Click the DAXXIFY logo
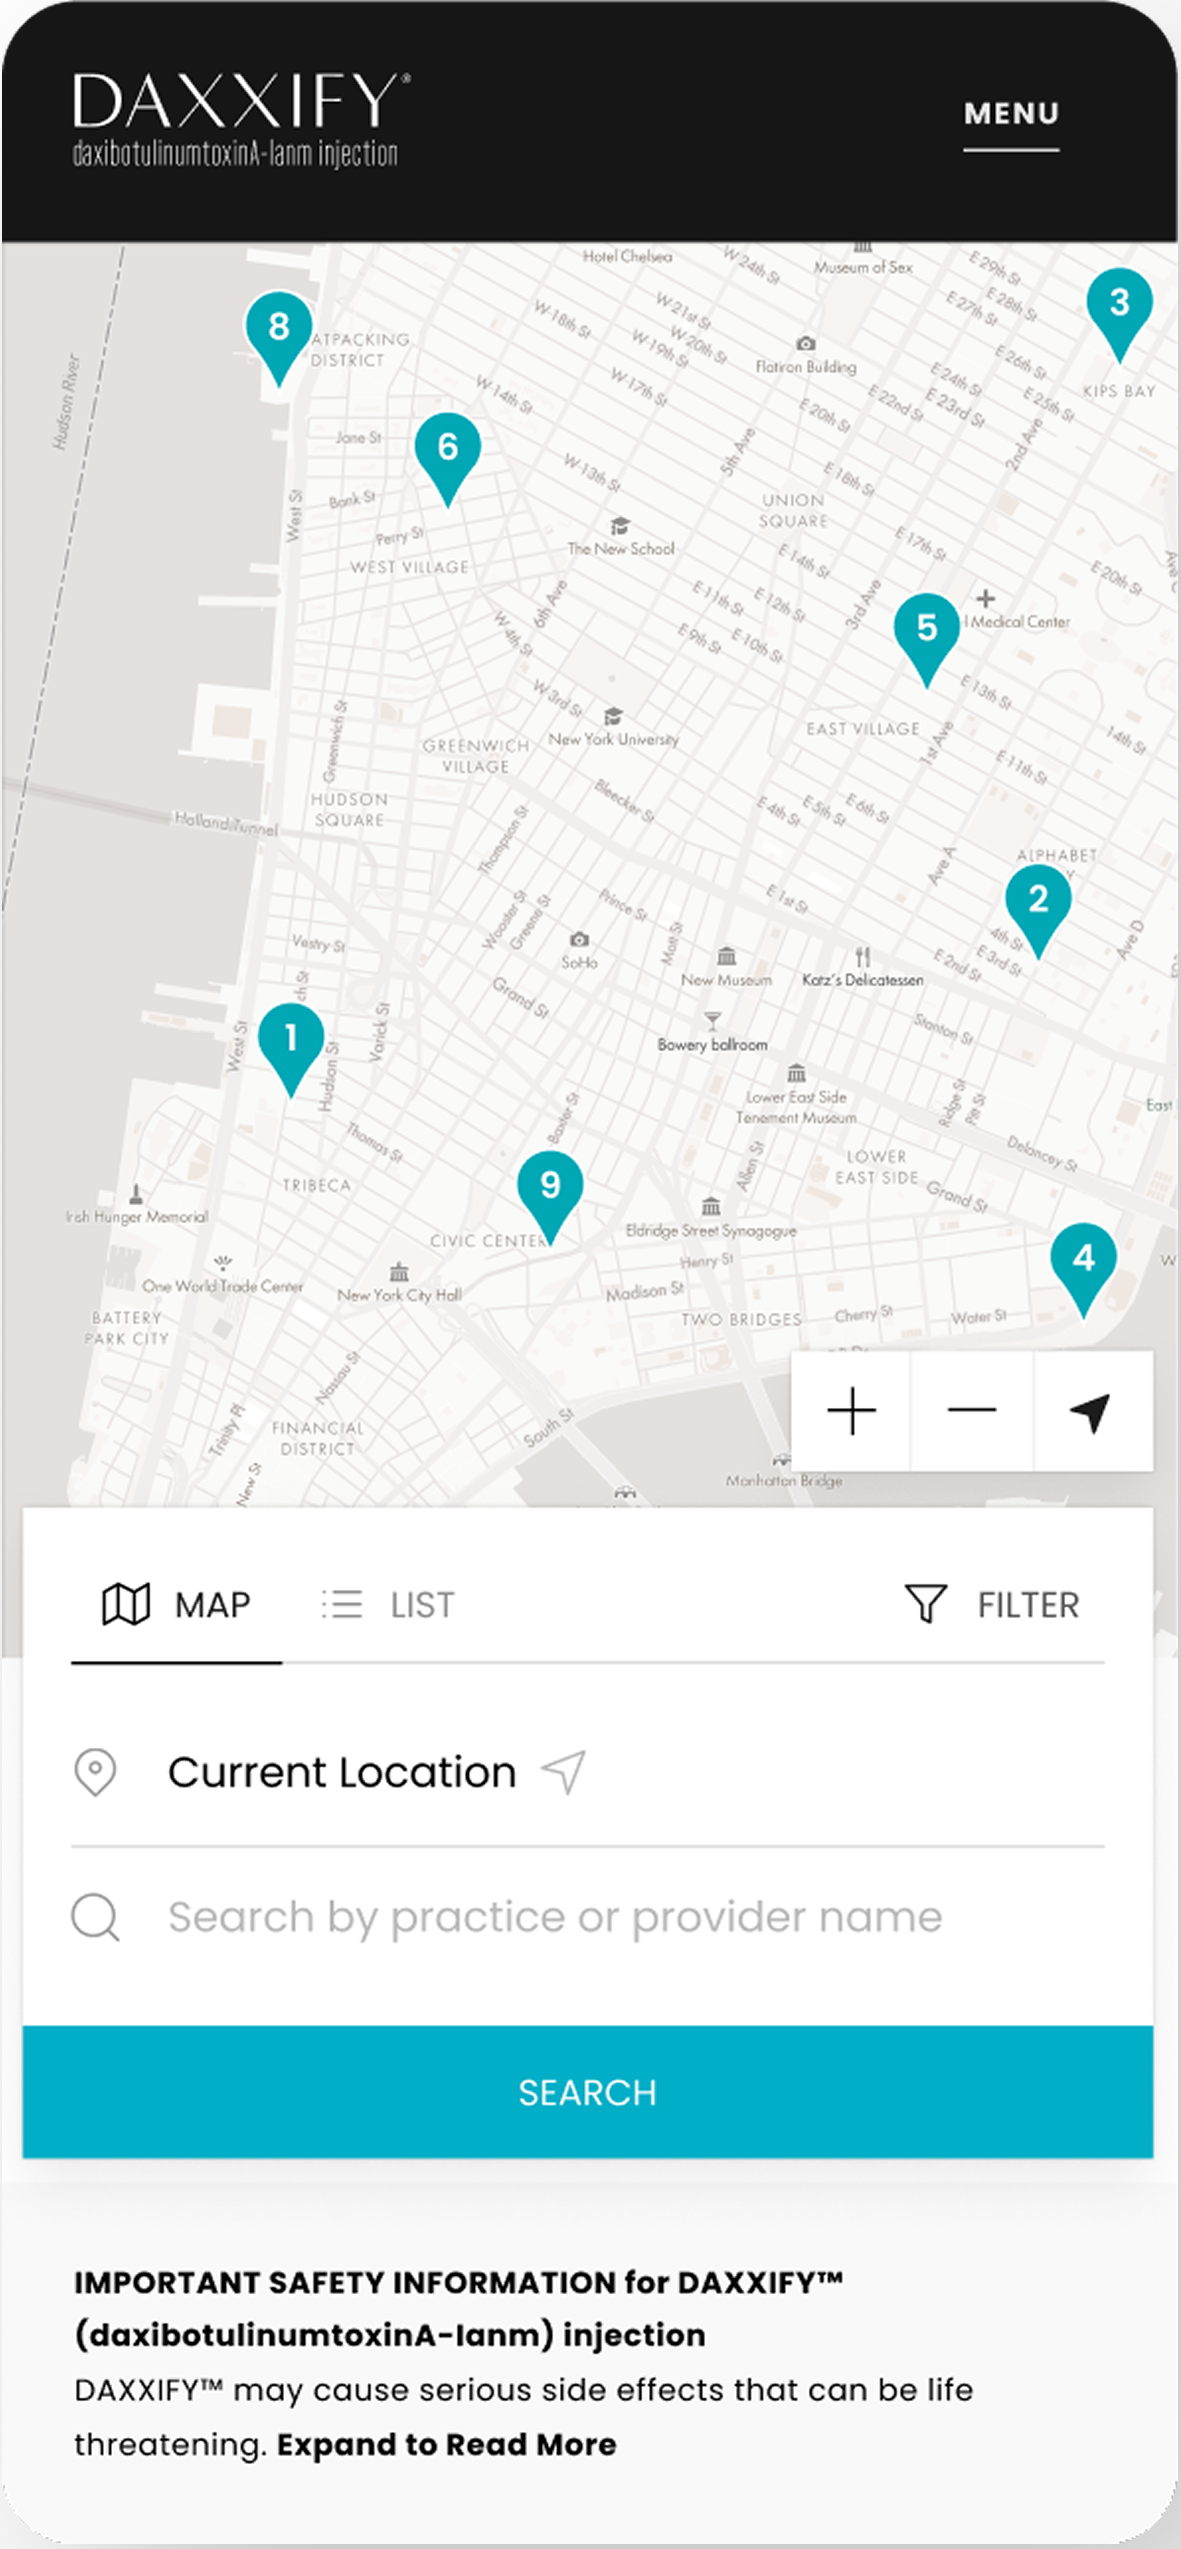The image size is (1181, 2549). tap(240, 119)
